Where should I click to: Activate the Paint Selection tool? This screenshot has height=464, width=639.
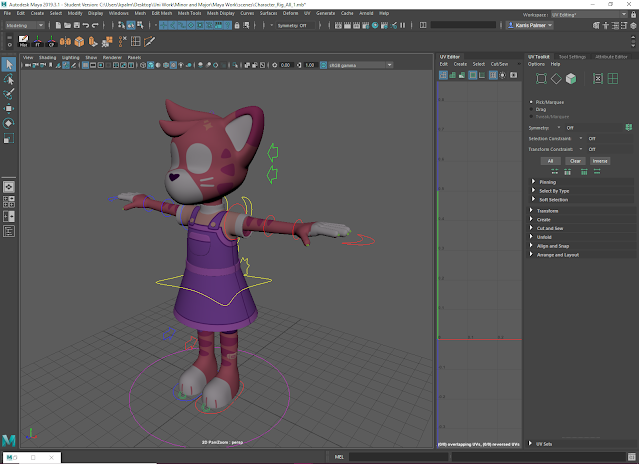point(9,94)
